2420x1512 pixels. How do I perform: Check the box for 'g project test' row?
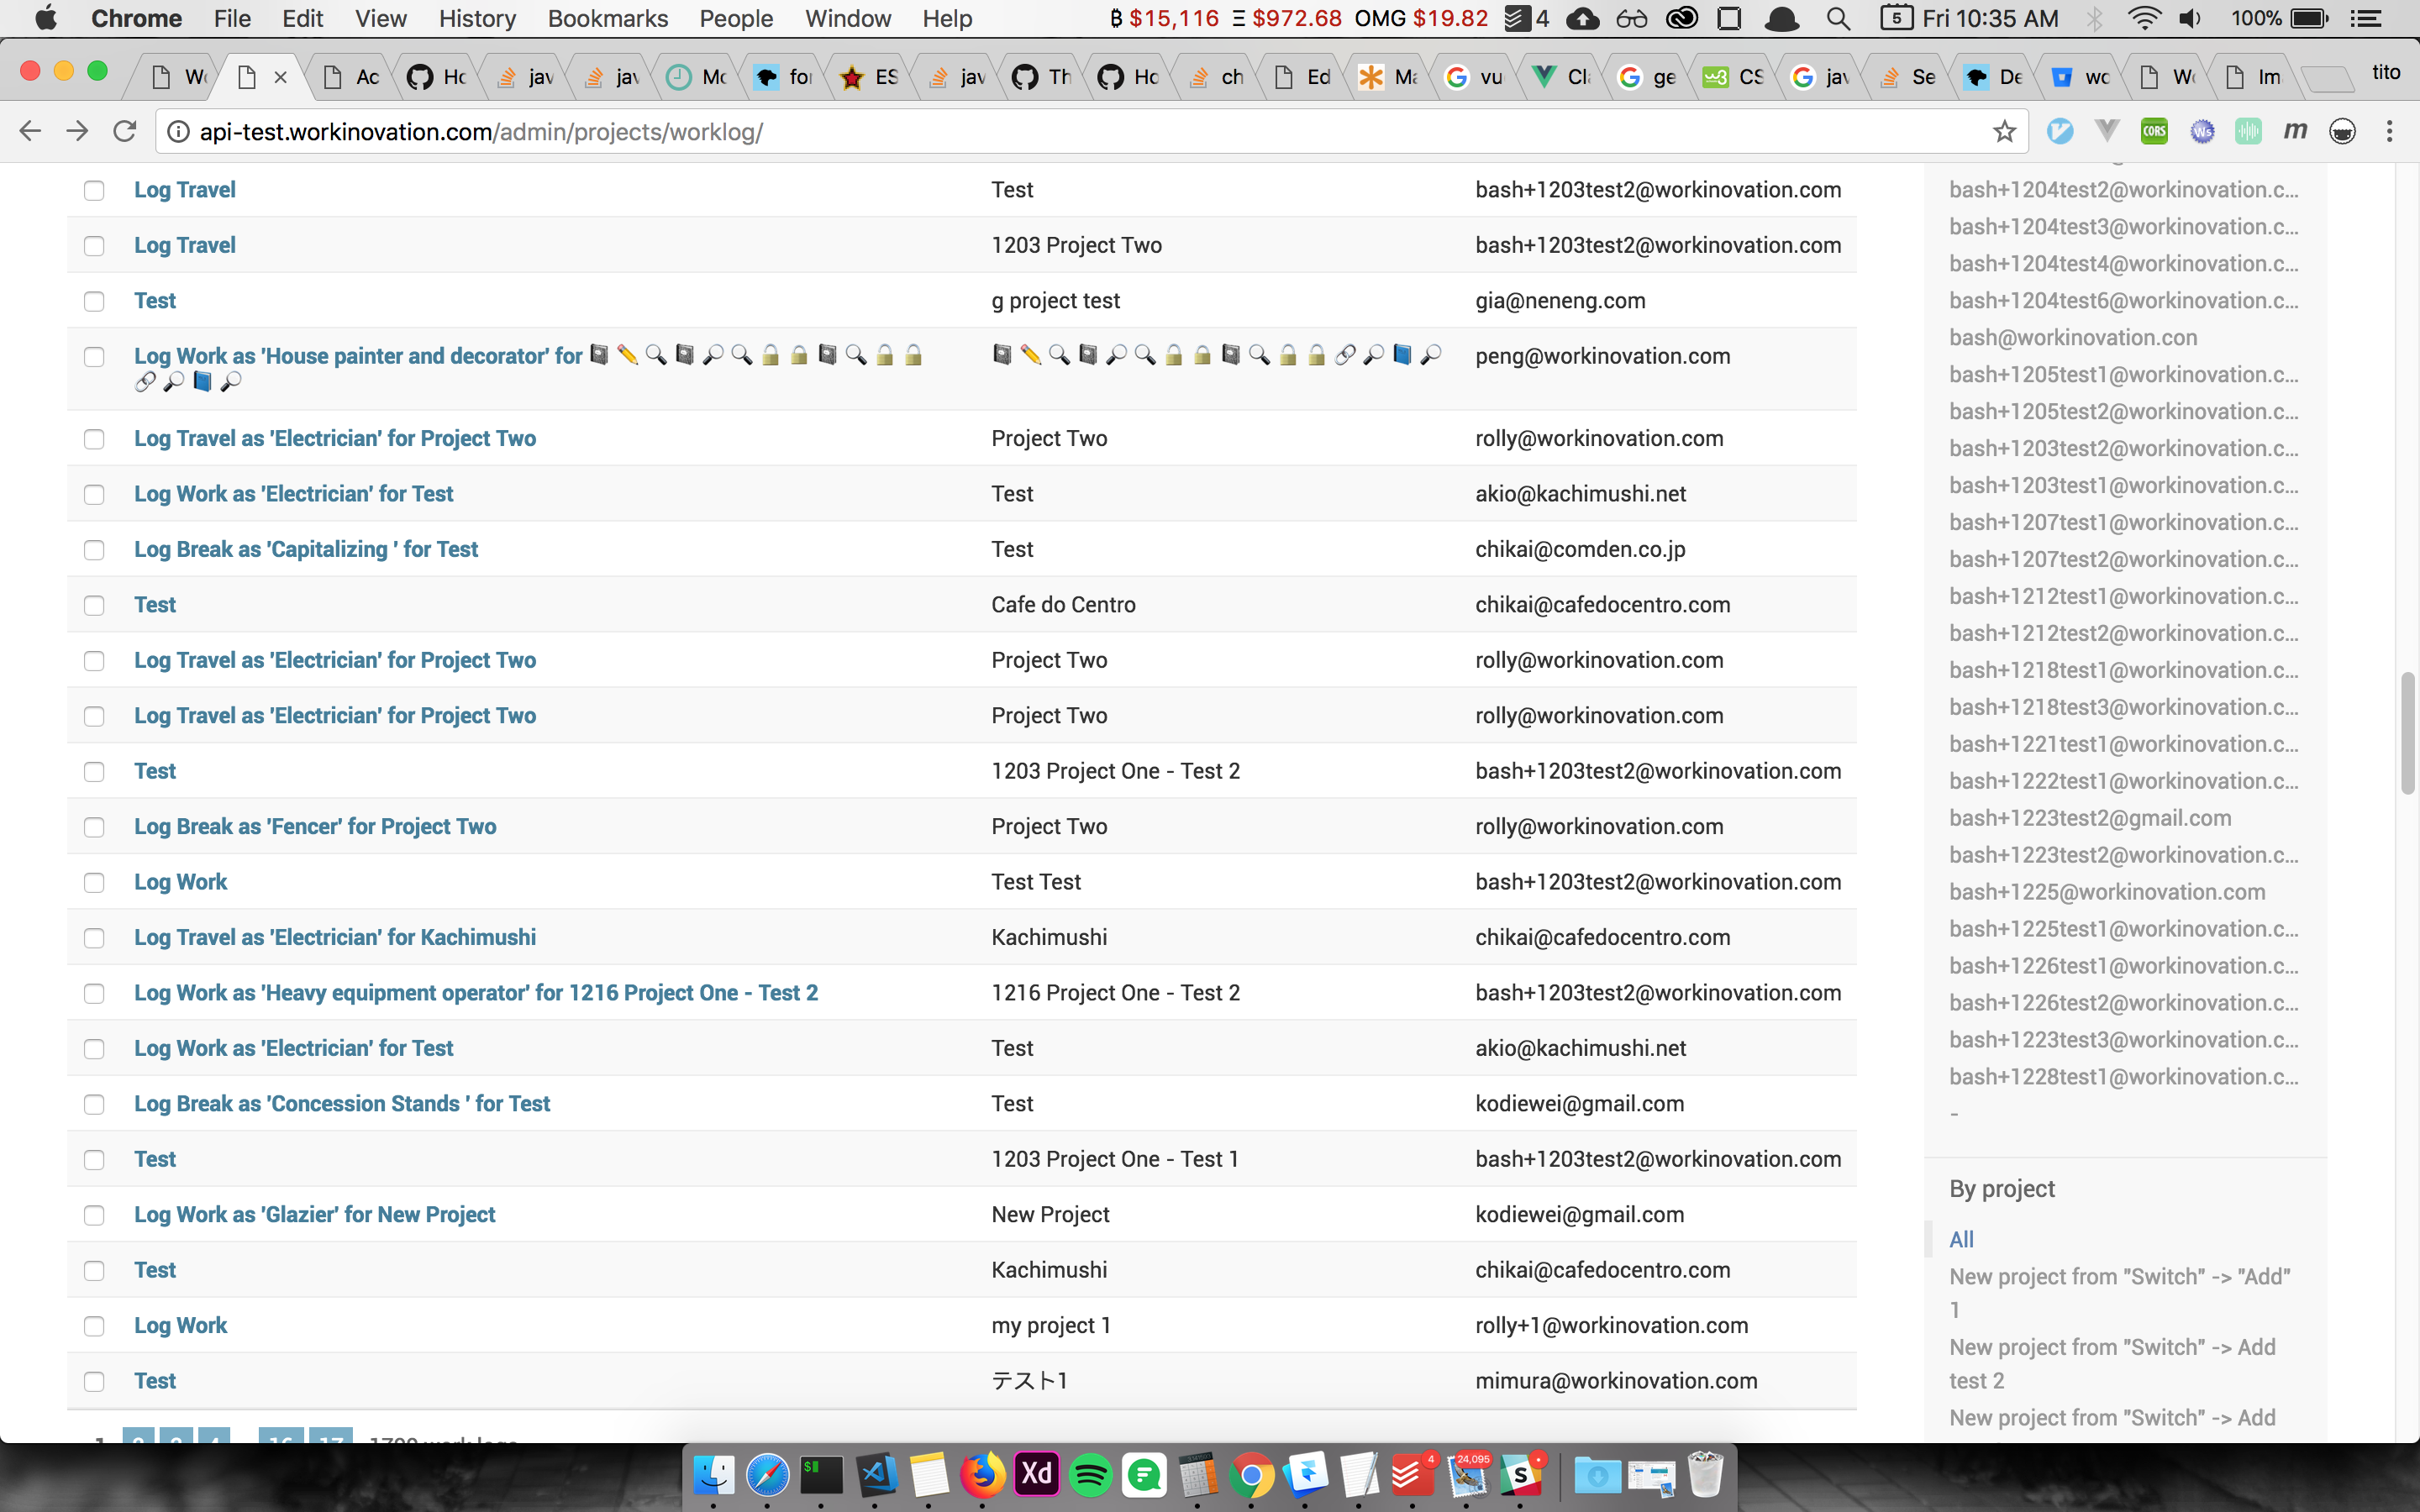[x=94, y=301]
